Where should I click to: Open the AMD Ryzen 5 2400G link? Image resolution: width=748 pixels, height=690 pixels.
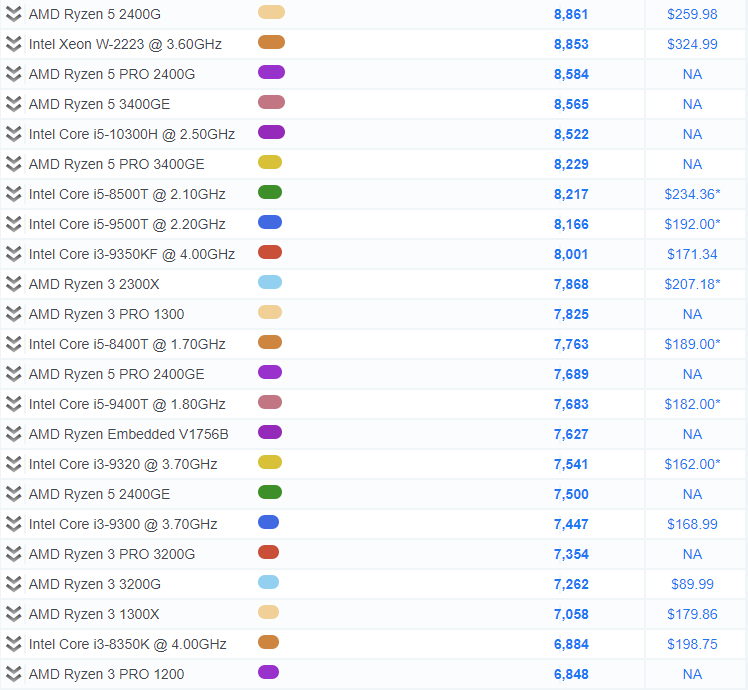point(95,14)
